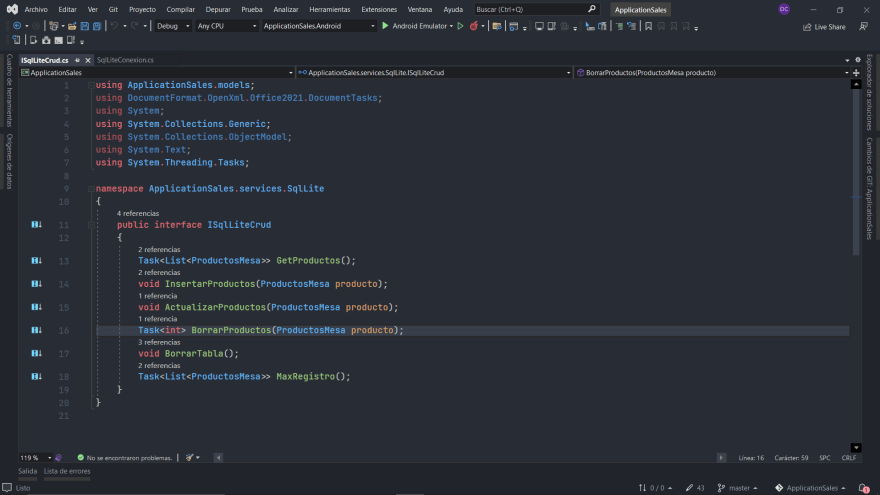Screen dimensions: 880x495
Task: Click the split editor window icon
Action: tap(856, 72)
